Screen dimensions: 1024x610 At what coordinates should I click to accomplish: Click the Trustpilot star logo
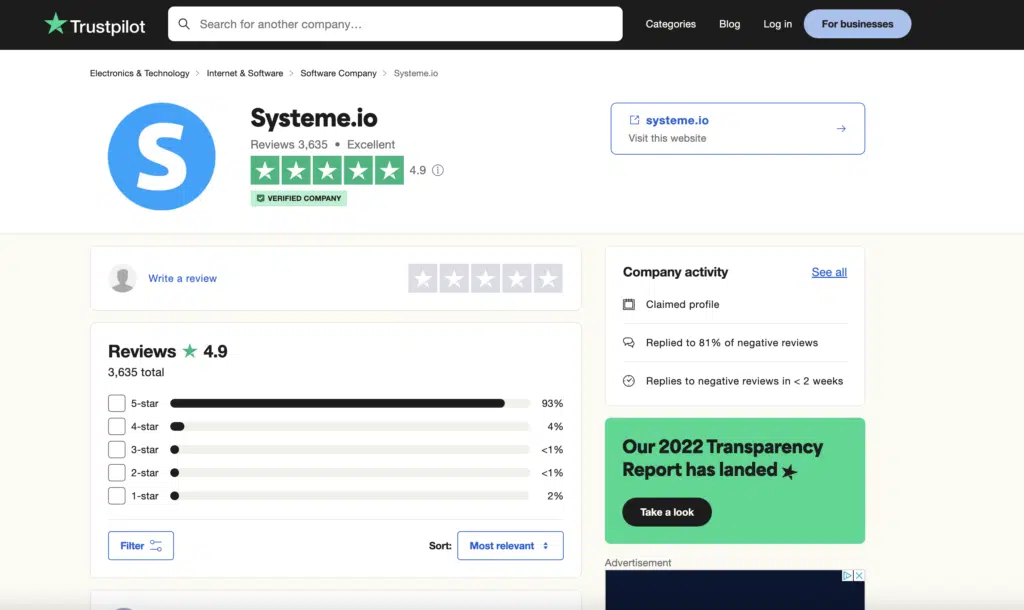[55, 24]
